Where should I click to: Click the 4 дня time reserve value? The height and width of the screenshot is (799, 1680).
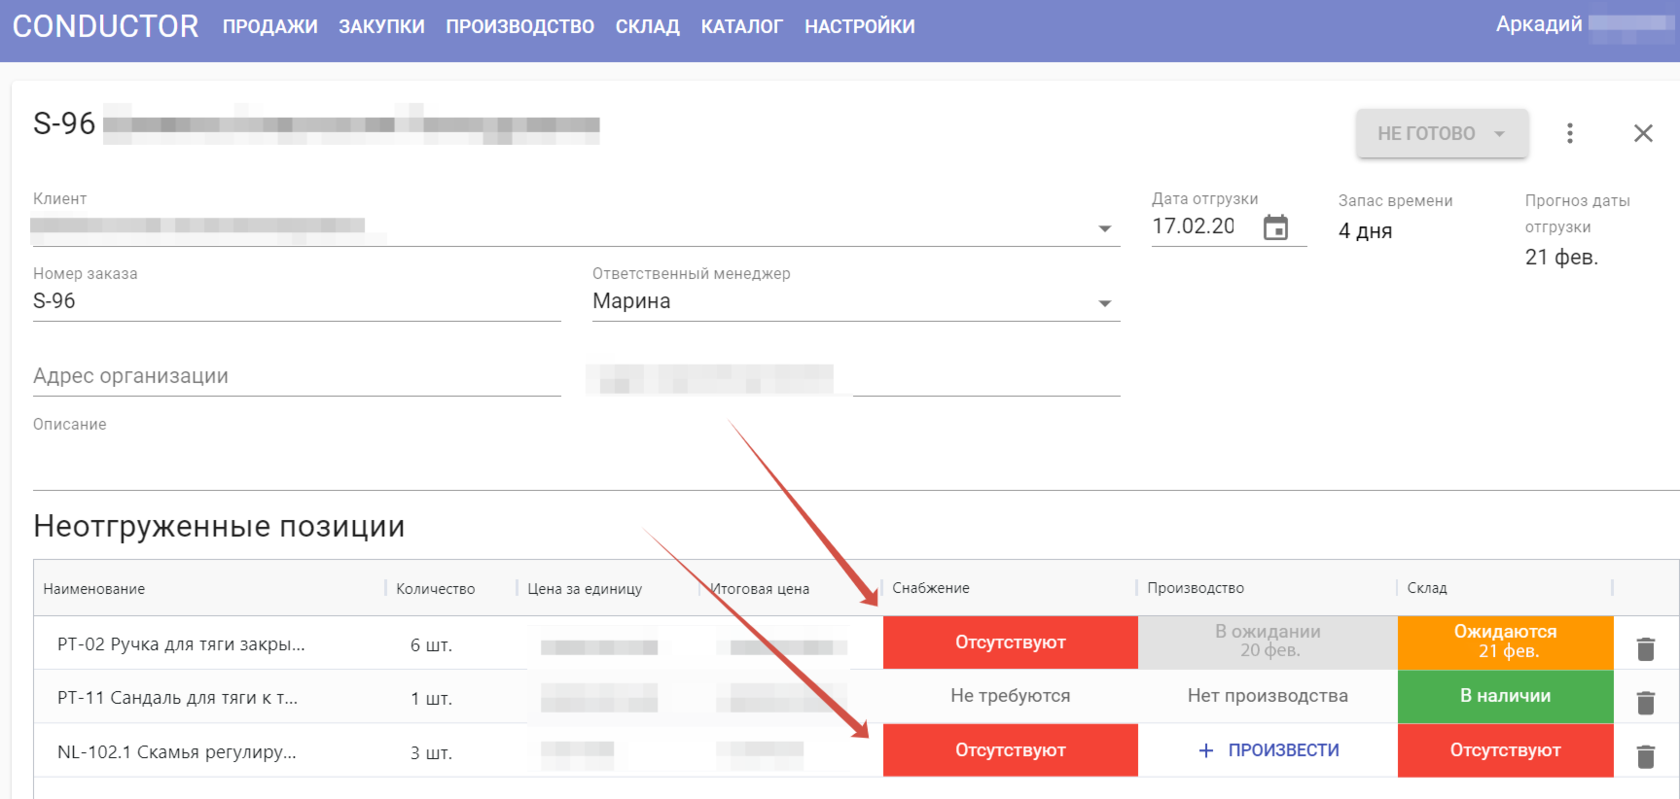(1365, 231)
